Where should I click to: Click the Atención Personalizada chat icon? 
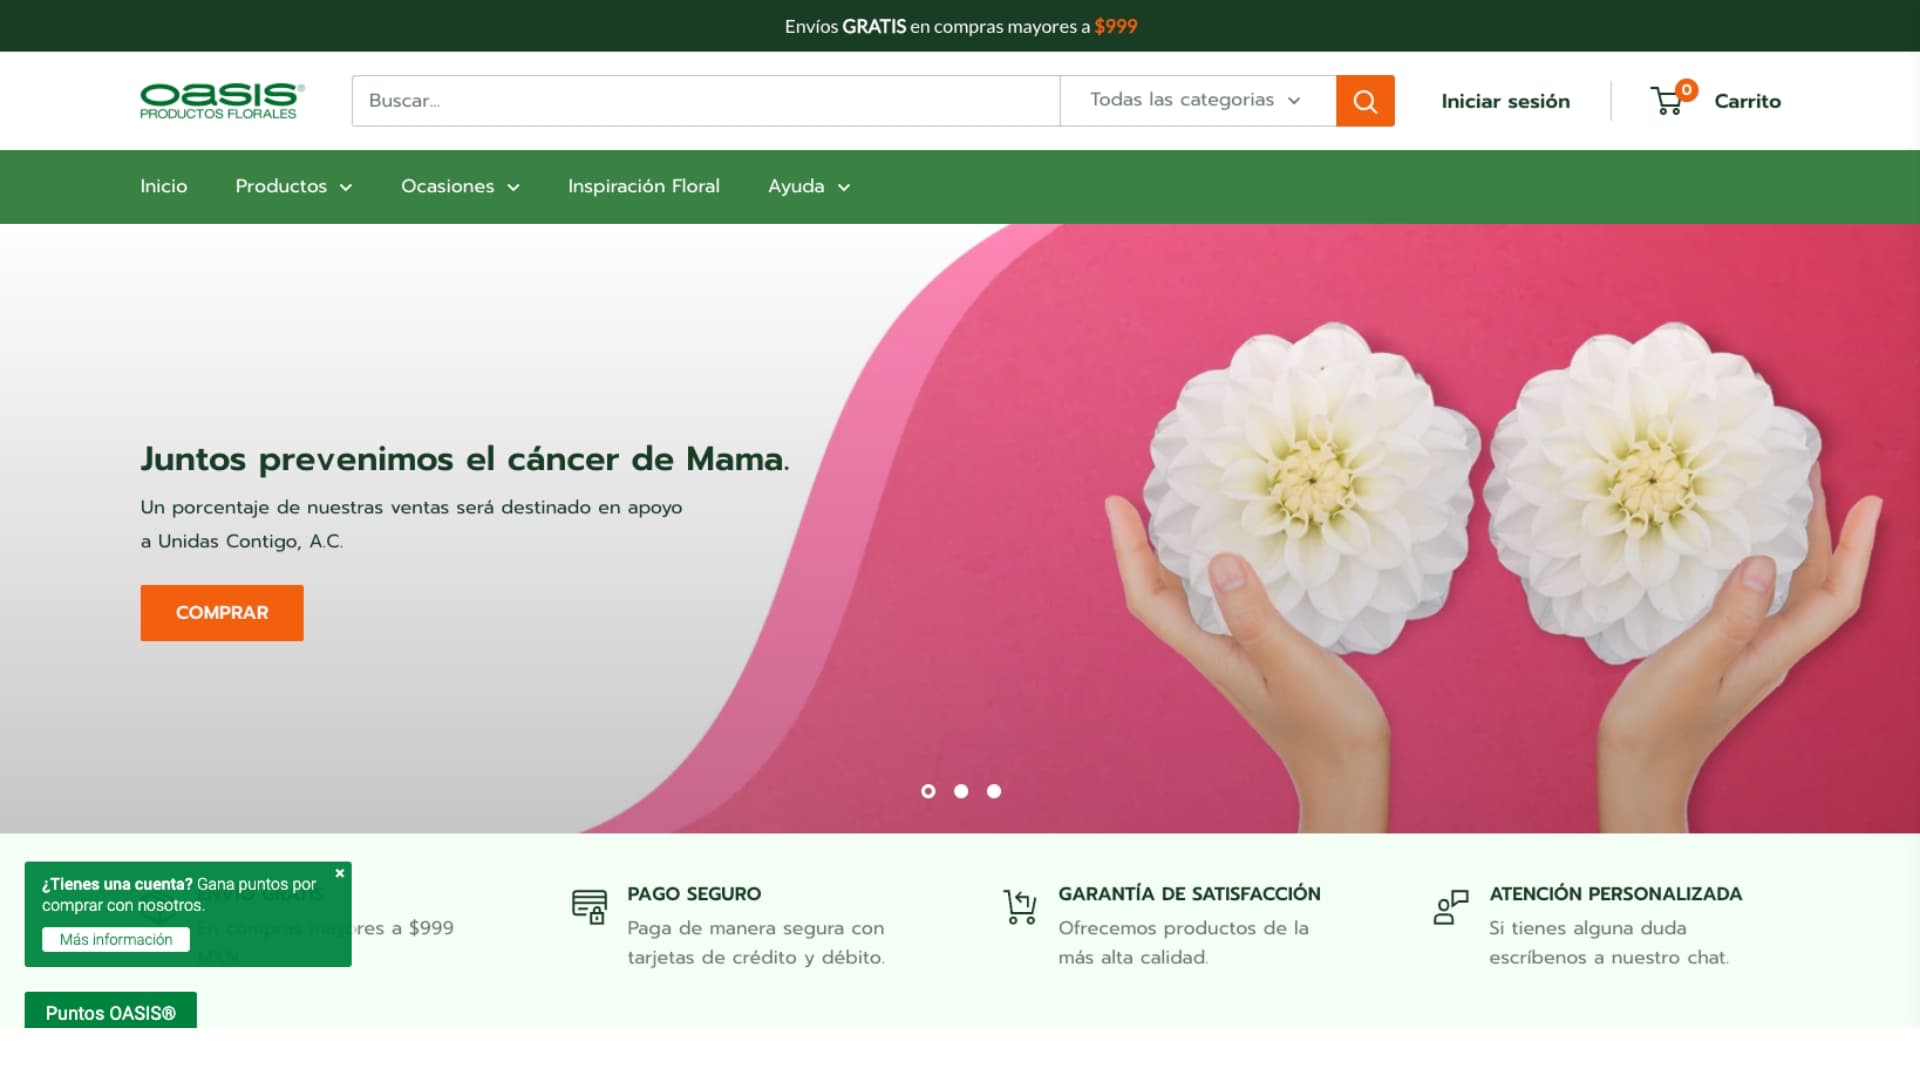[x=1451, y=906]
